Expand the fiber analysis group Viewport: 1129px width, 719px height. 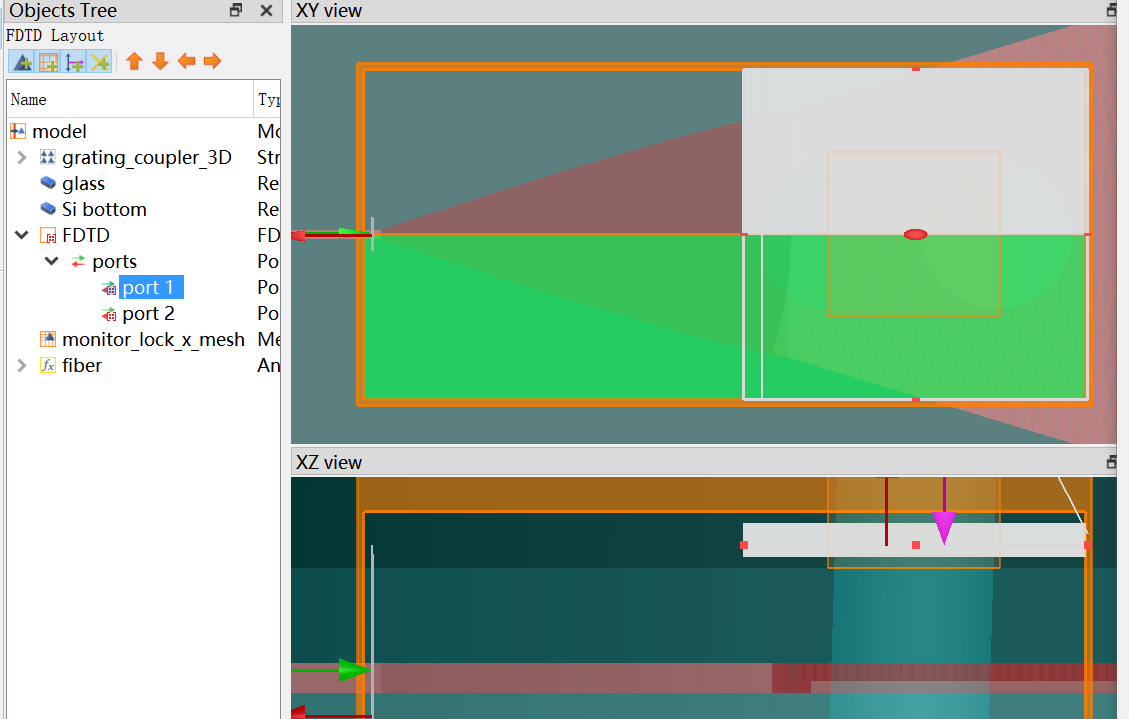(21, 366)
